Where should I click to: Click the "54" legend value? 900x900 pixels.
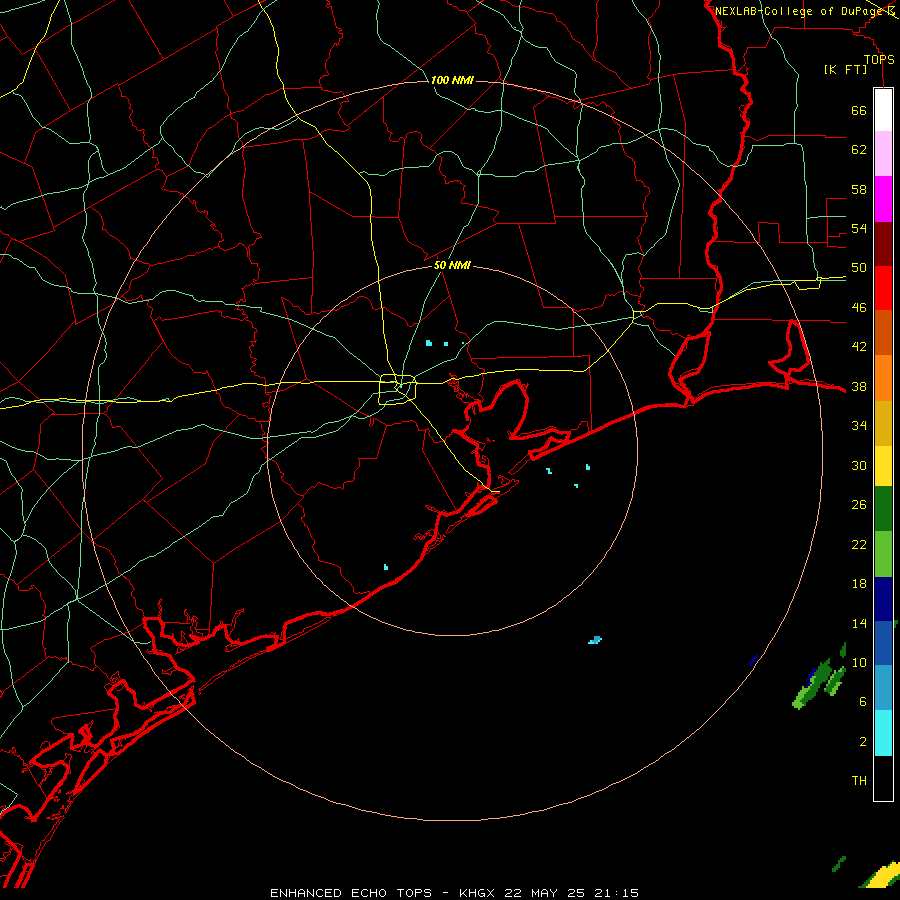pyautogui.click(x=859, y=228)
